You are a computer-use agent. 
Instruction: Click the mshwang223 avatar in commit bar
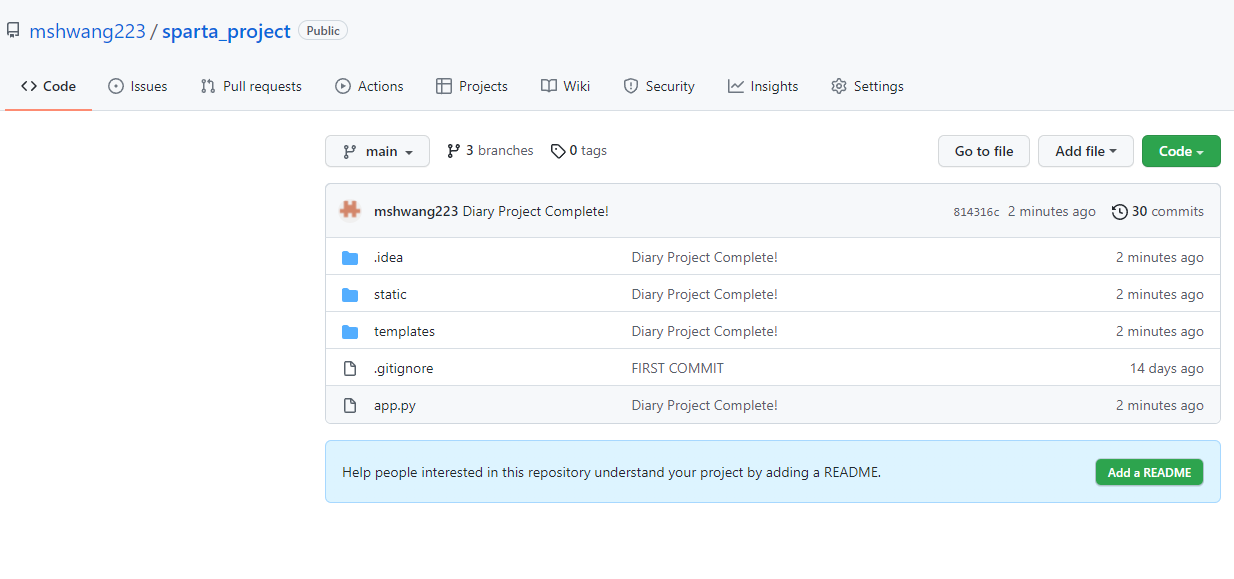[x=350, y=211]
